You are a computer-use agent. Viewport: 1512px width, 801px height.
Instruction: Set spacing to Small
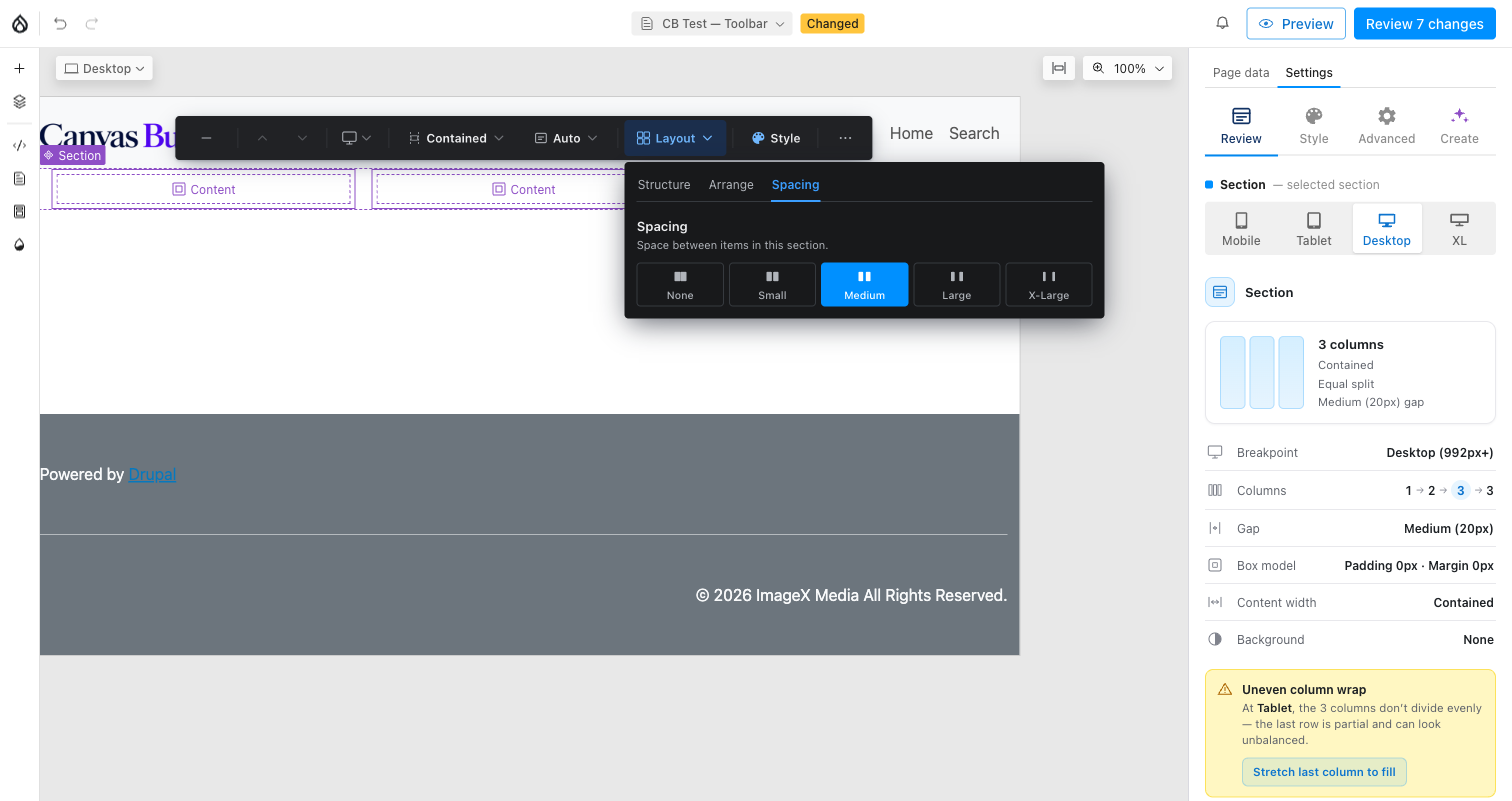(772, 285)
